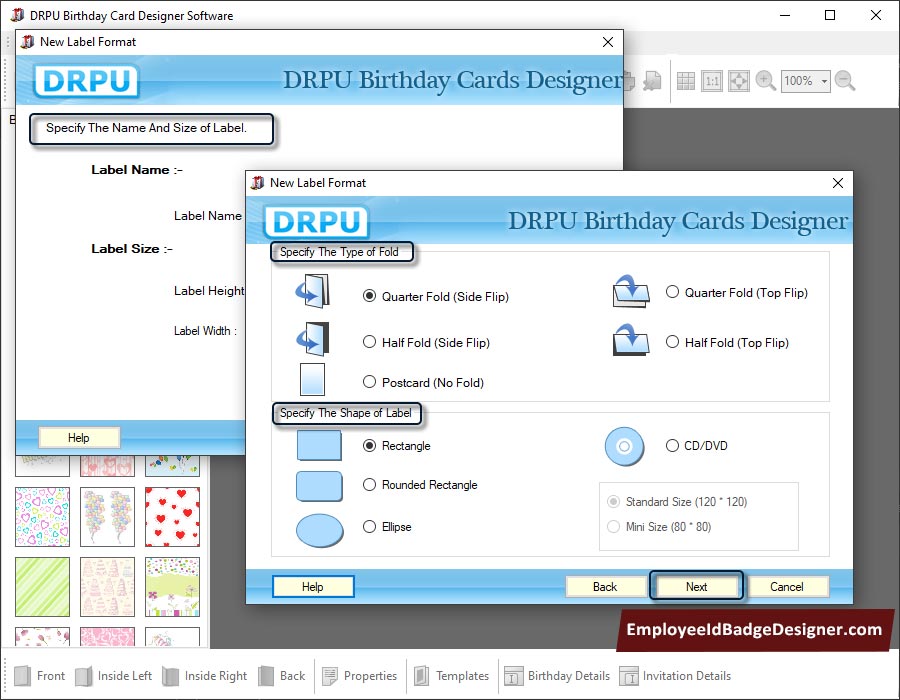Click the stamp toolbar icon behind dialog

(652, 81)
